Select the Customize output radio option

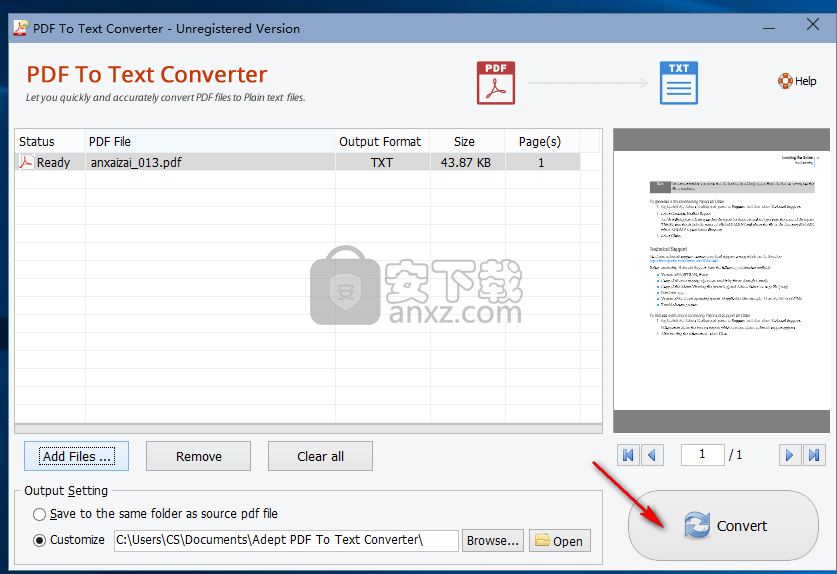[39, 540]
